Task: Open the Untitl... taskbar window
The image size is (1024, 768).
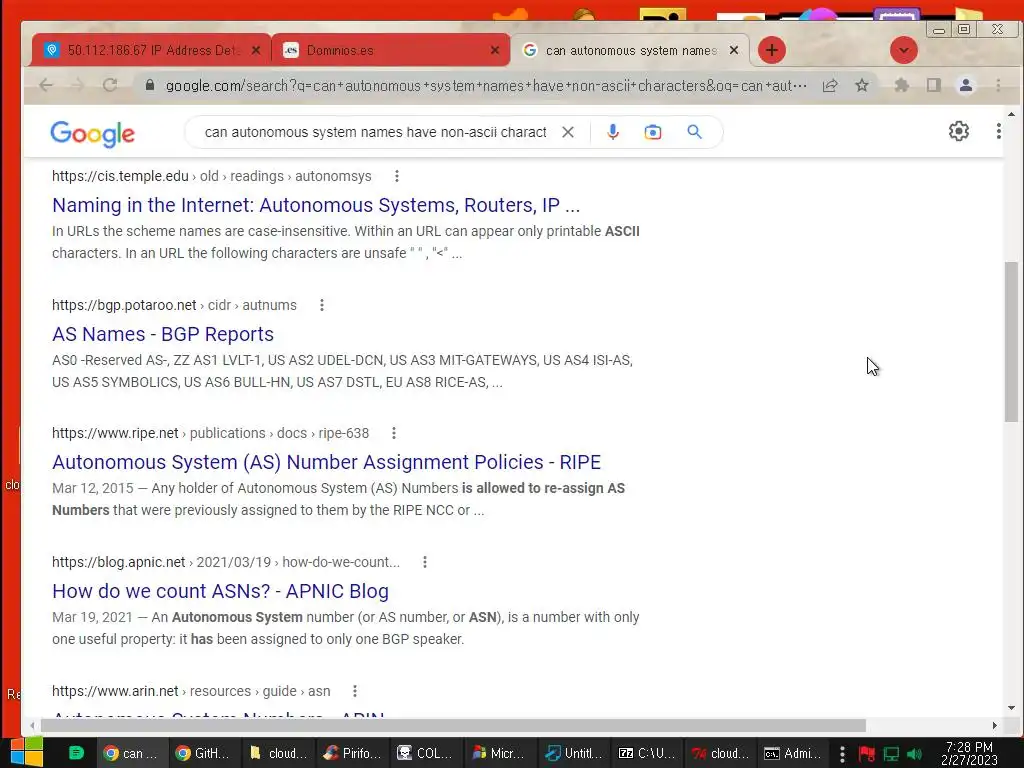Action: (573, 754)
